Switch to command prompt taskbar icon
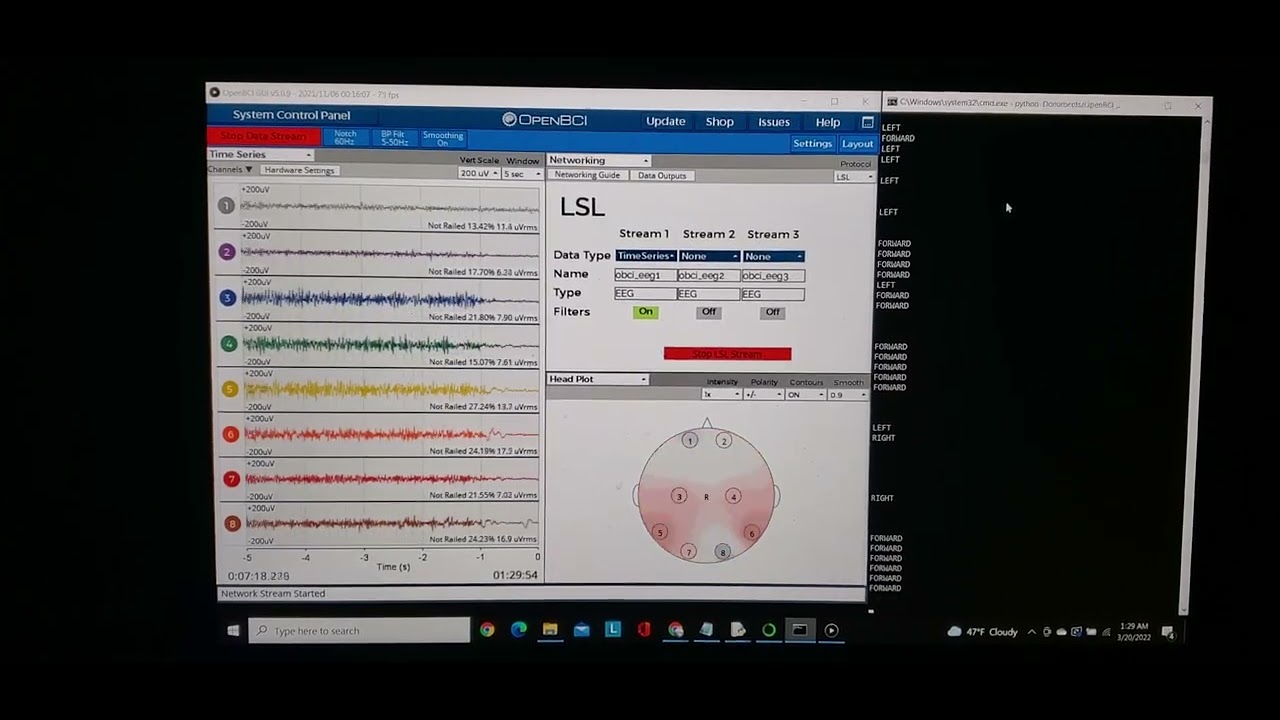Viewport: 1280px width, 720px height. (x=799, y=630)
